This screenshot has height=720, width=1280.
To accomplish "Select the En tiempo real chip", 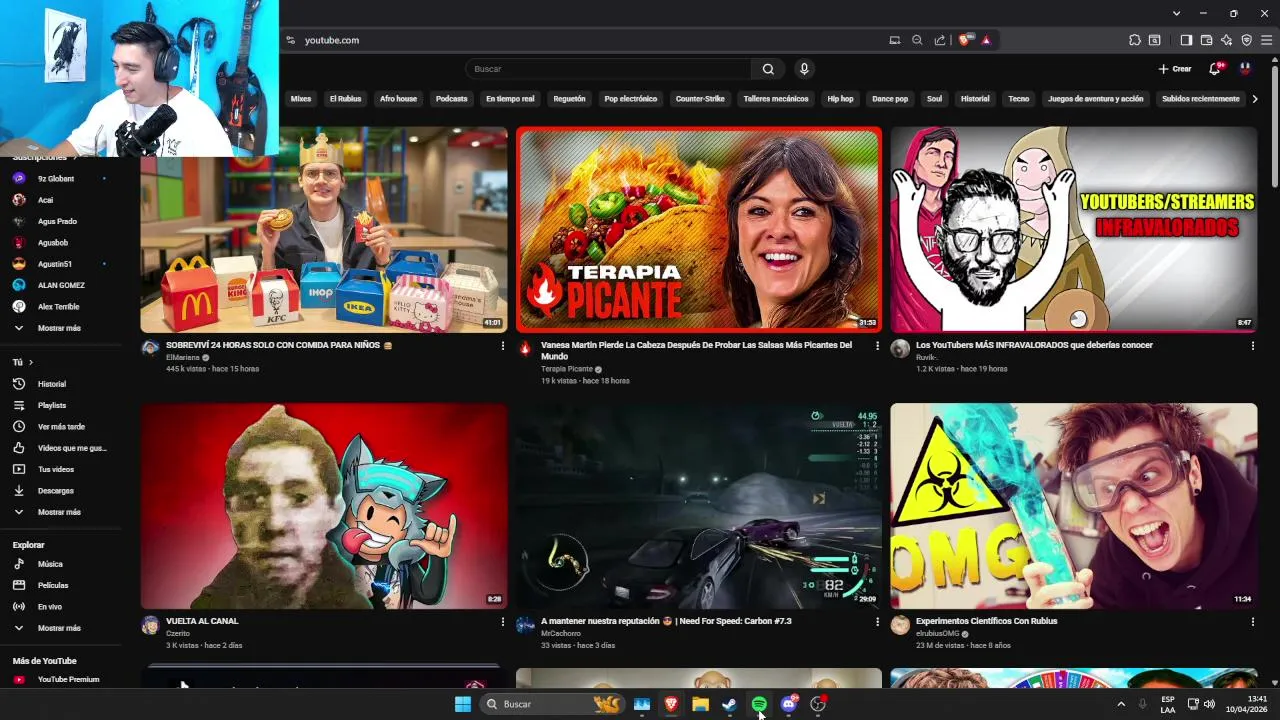I will click(x=510, y=99).
